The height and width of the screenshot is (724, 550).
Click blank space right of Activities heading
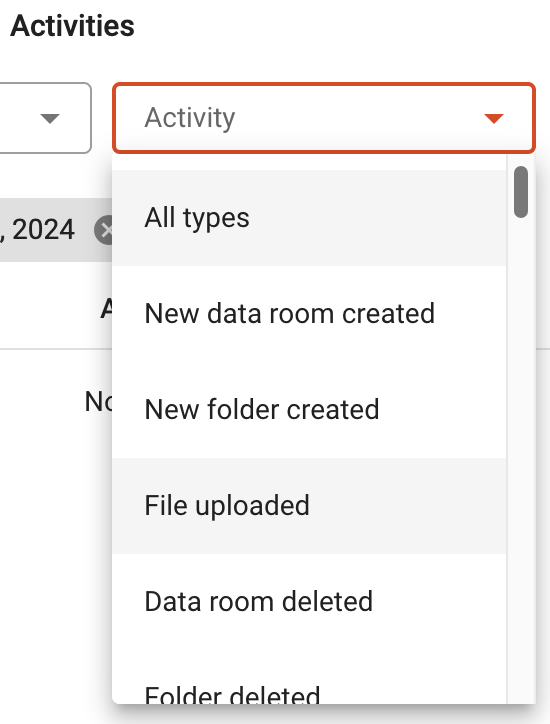pyautogui.click(x=342, y=26)
